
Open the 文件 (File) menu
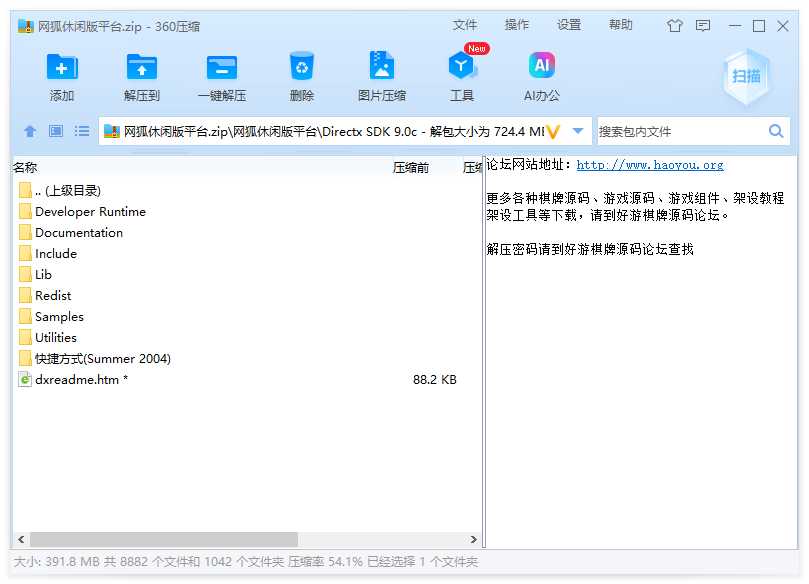tap(465, 25)
